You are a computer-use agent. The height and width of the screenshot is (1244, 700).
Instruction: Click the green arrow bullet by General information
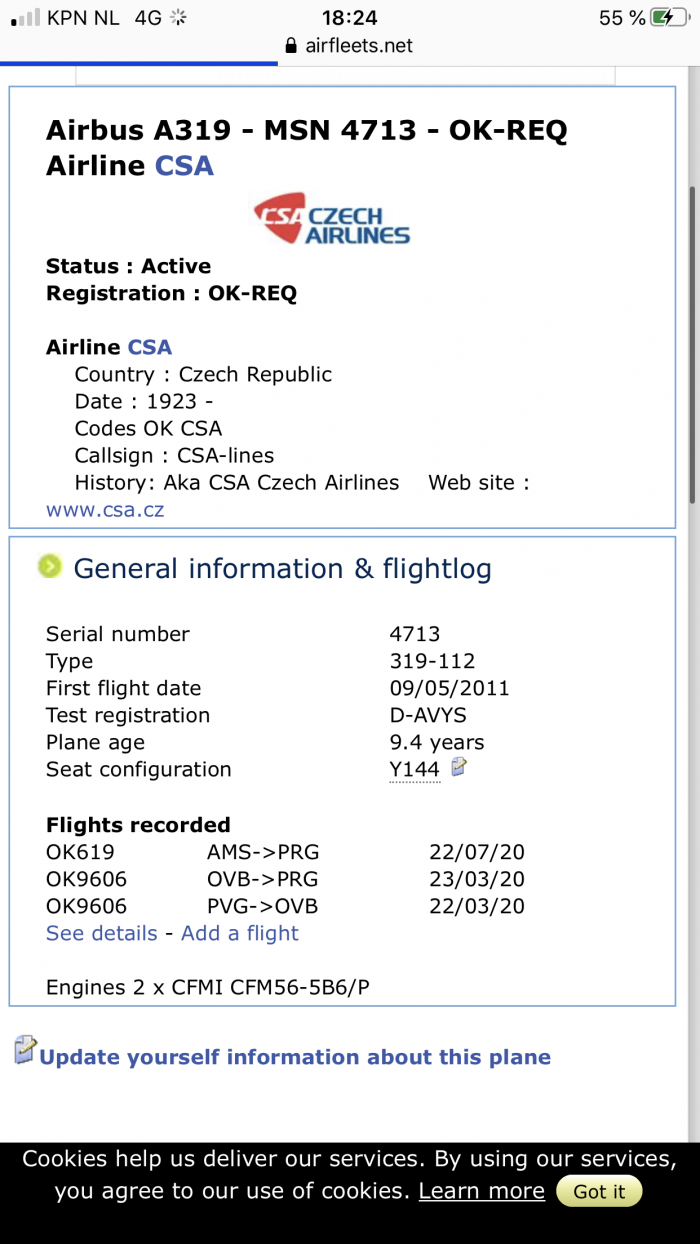pos(50,567)
